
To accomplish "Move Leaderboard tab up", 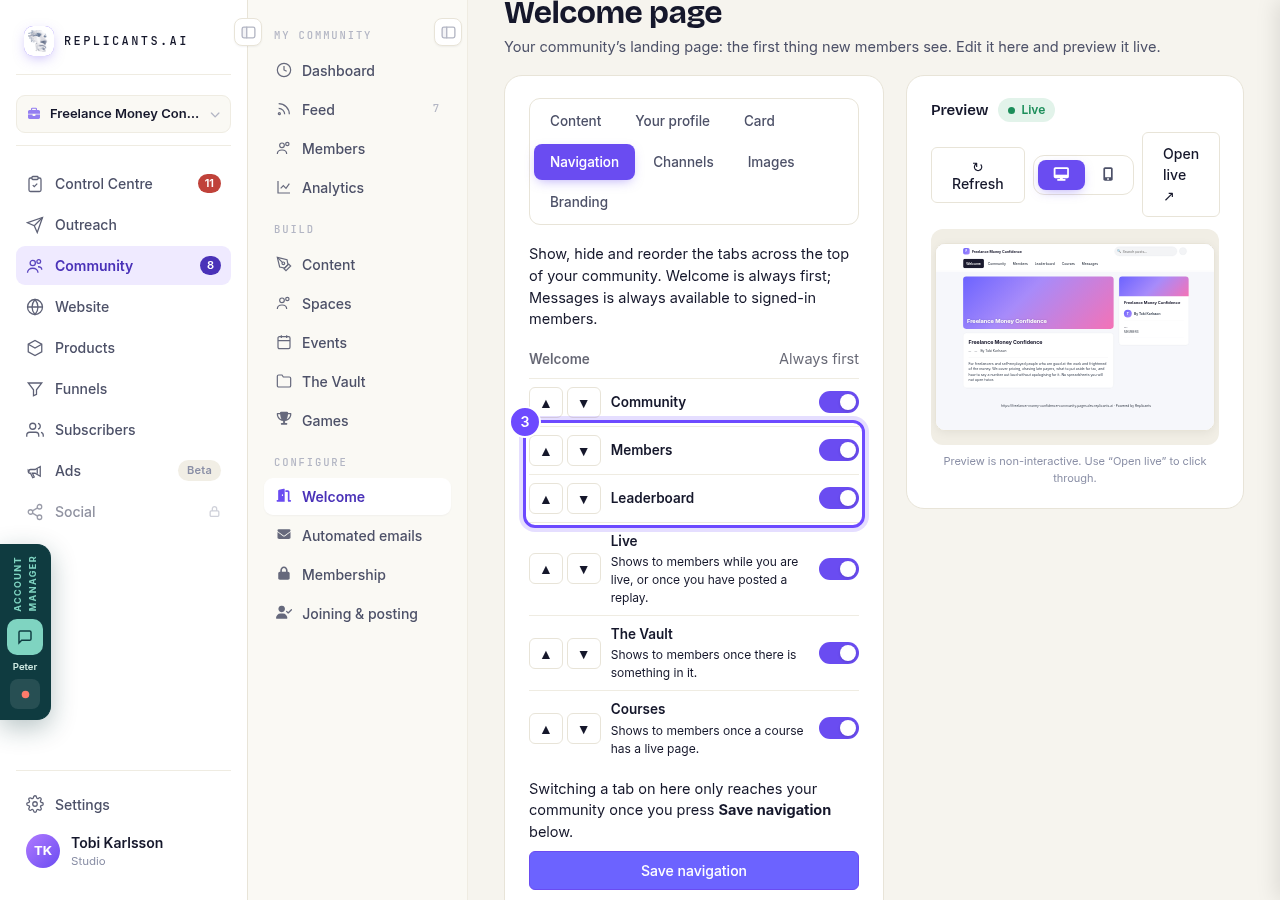I will click(x=546, y=498).
